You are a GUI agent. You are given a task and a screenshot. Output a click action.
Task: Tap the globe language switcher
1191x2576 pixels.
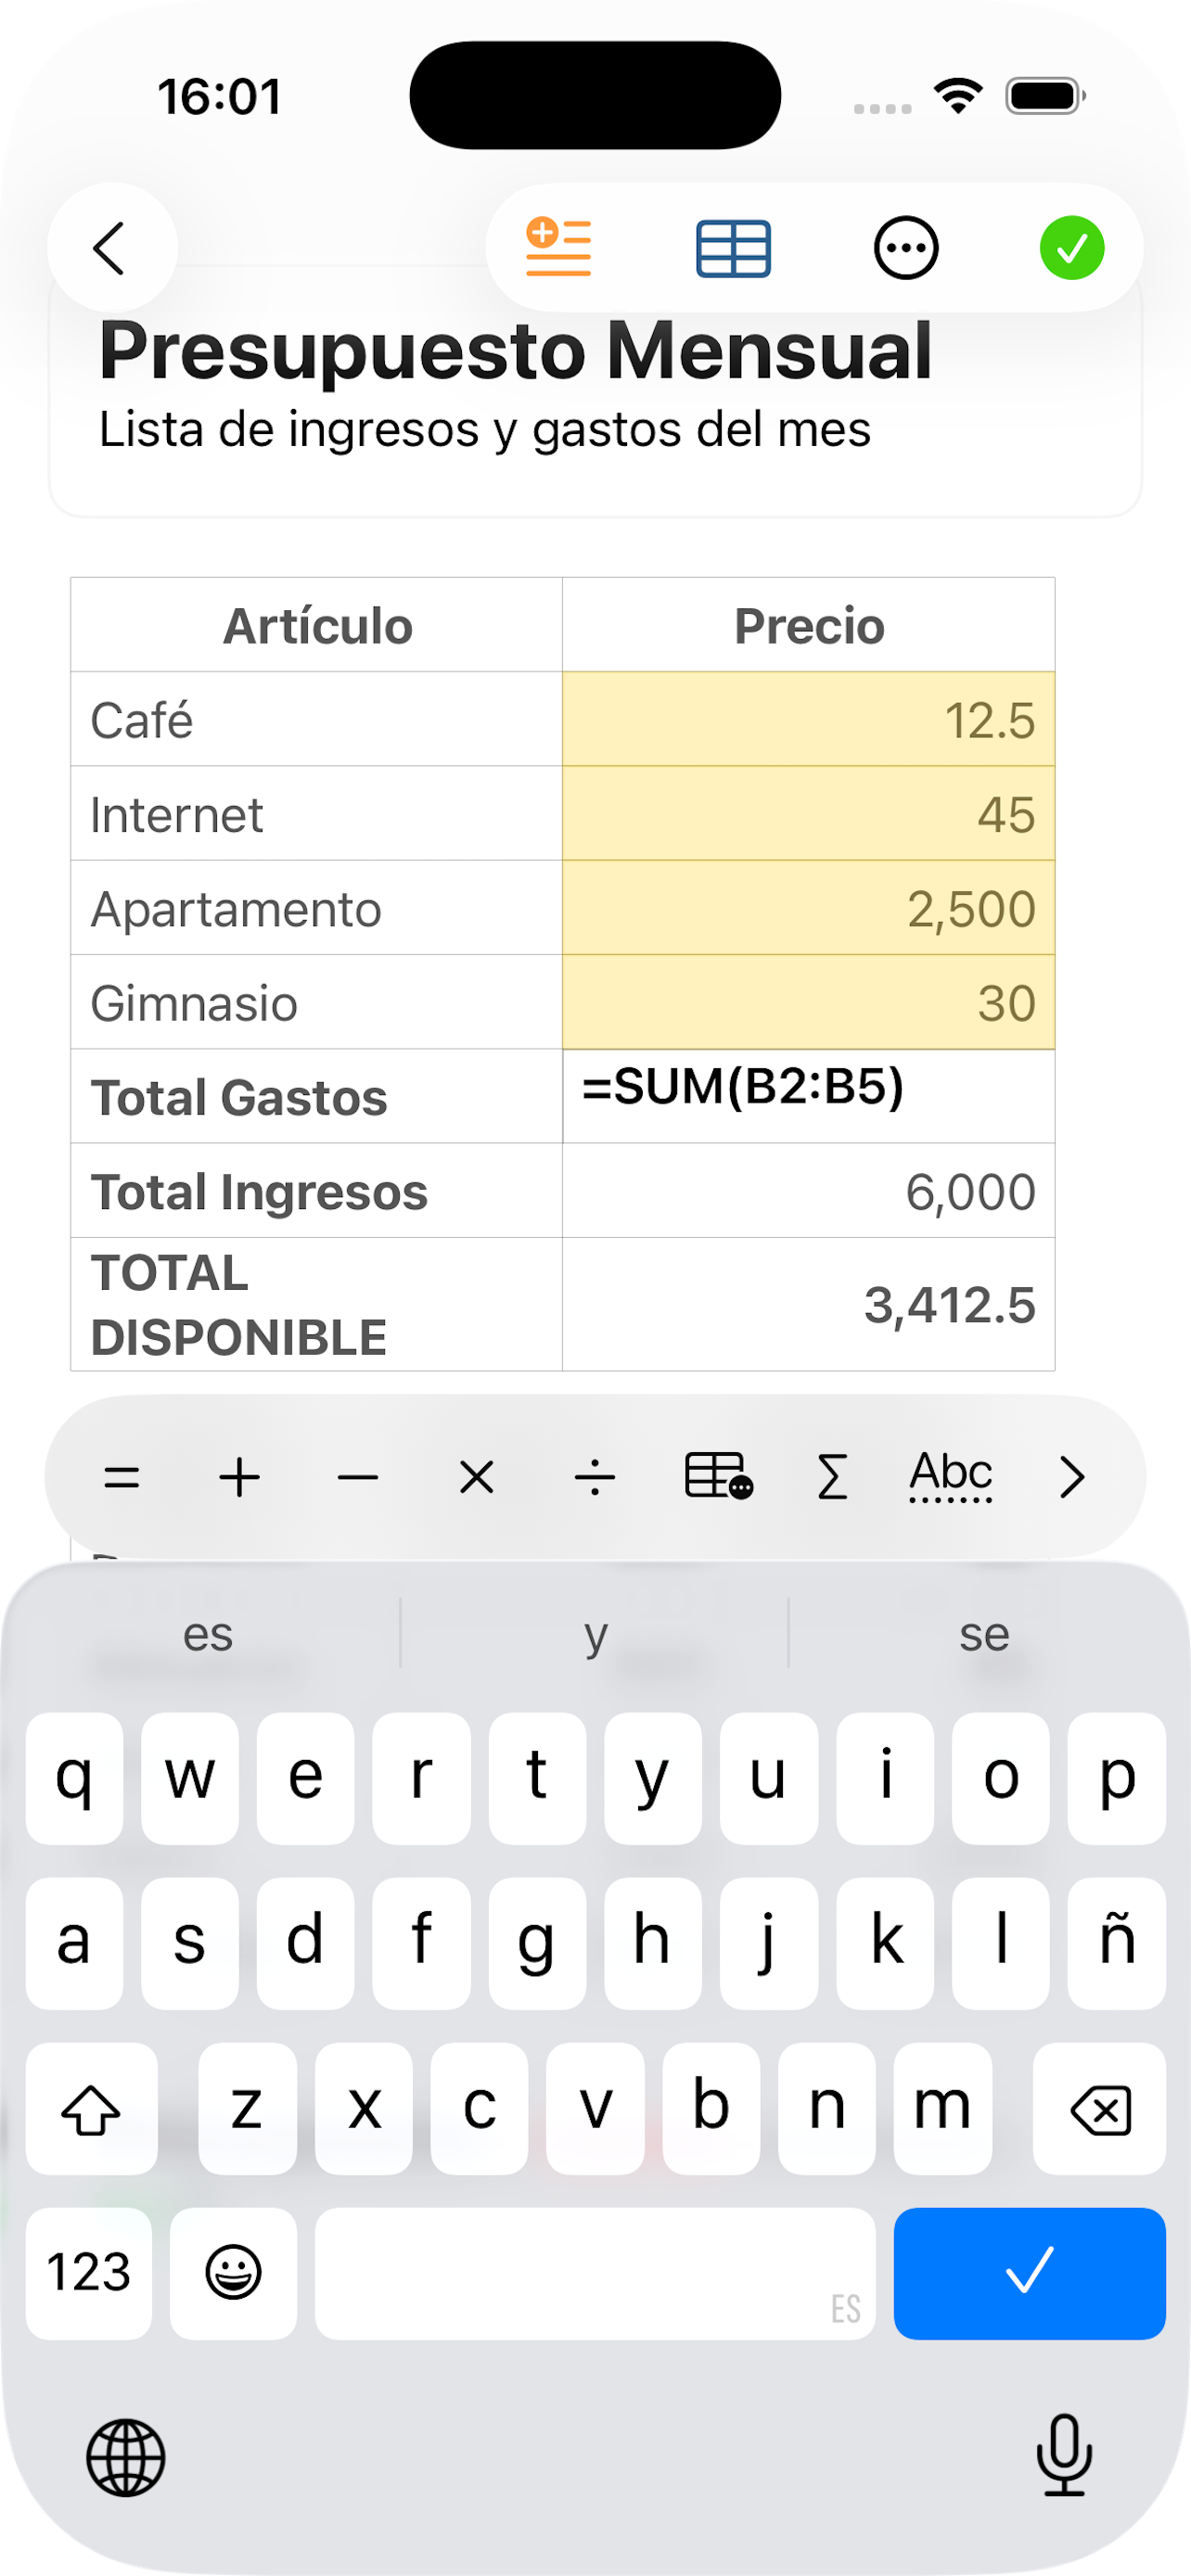(x=126, y=2457)
